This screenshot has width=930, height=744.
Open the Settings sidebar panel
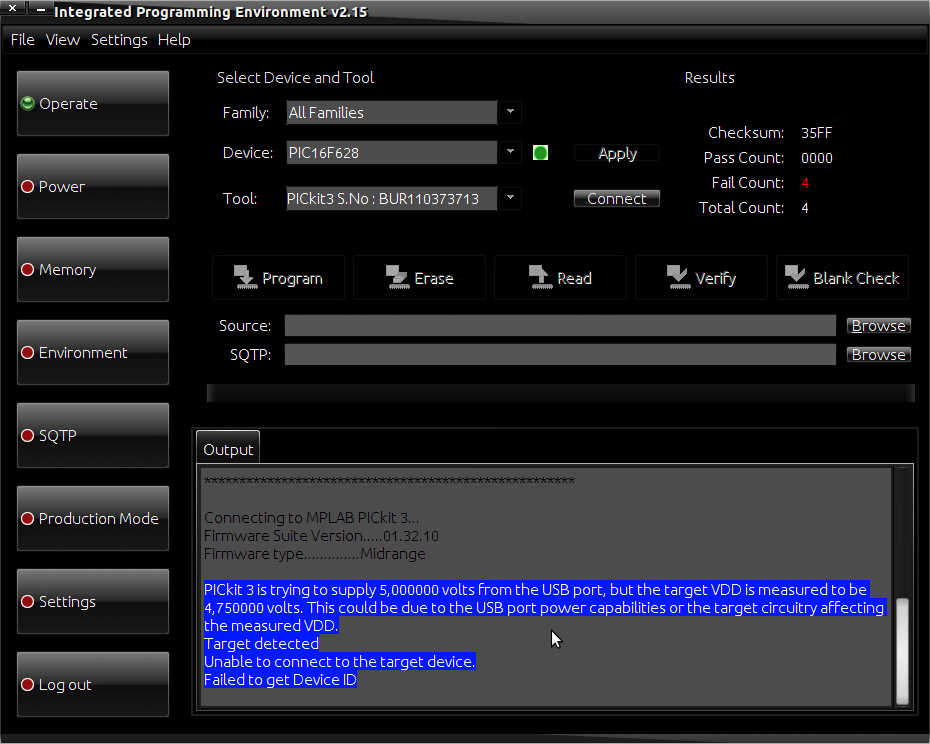pos(93,602)
